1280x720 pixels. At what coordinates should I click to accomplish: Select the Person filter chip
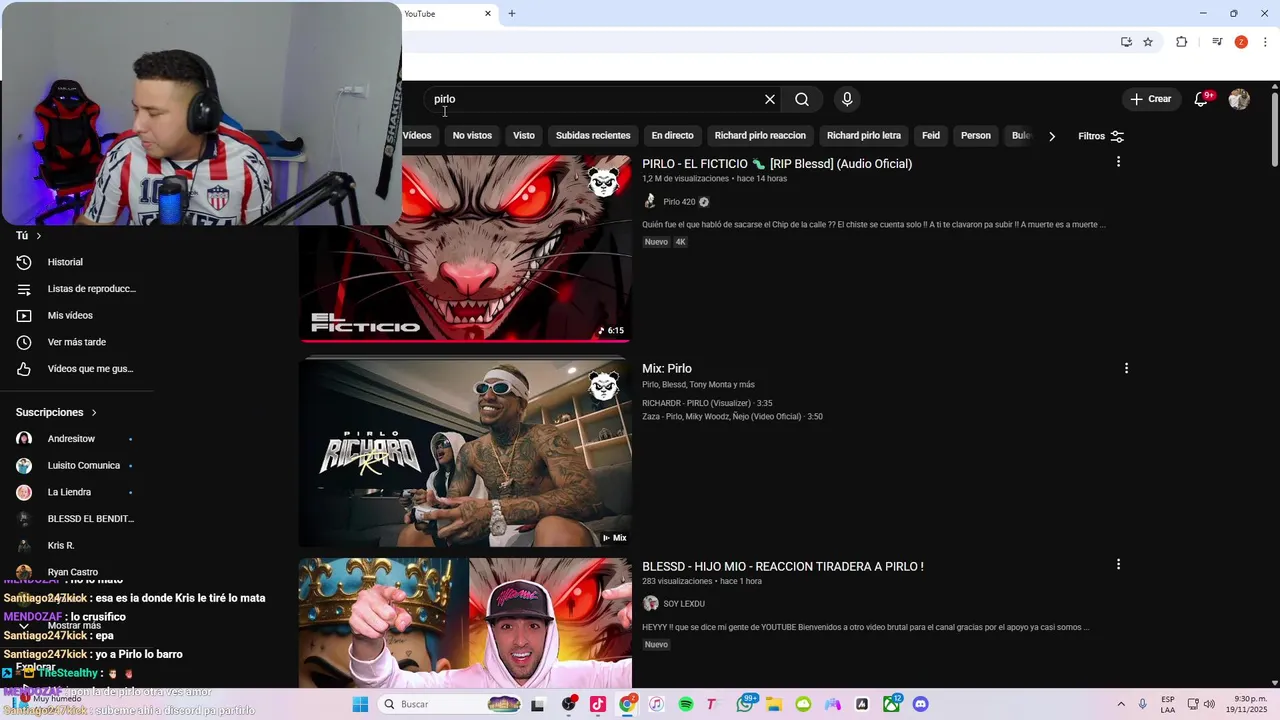click(x=976, y=136)
